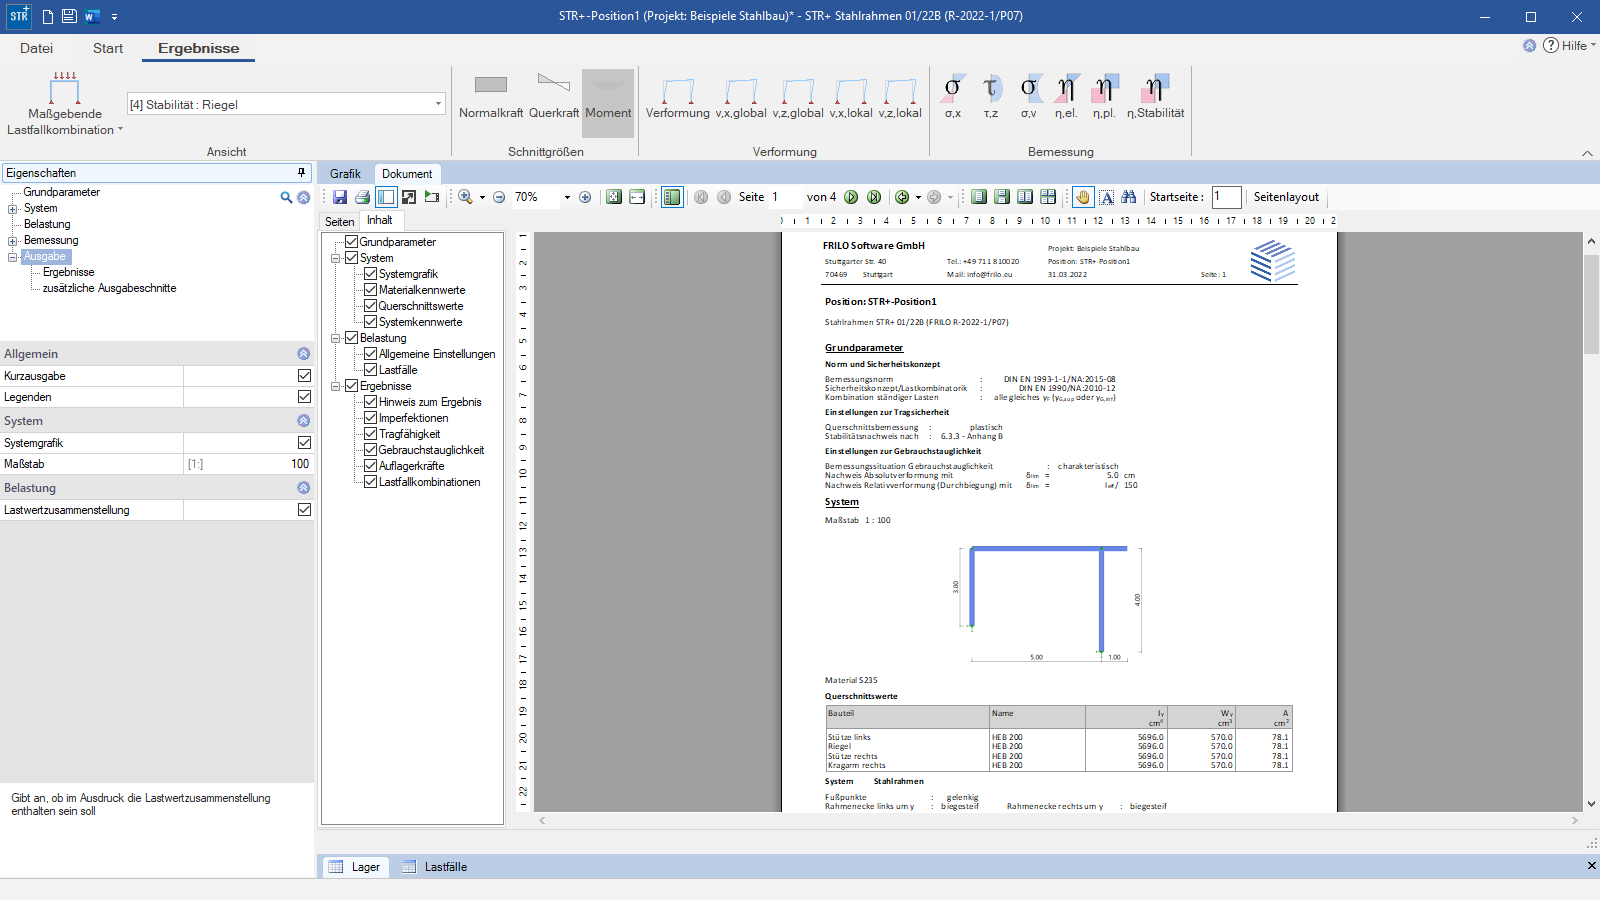
Task: Uncheck Lastfallkombinationen in content tree
Action: 370,482
